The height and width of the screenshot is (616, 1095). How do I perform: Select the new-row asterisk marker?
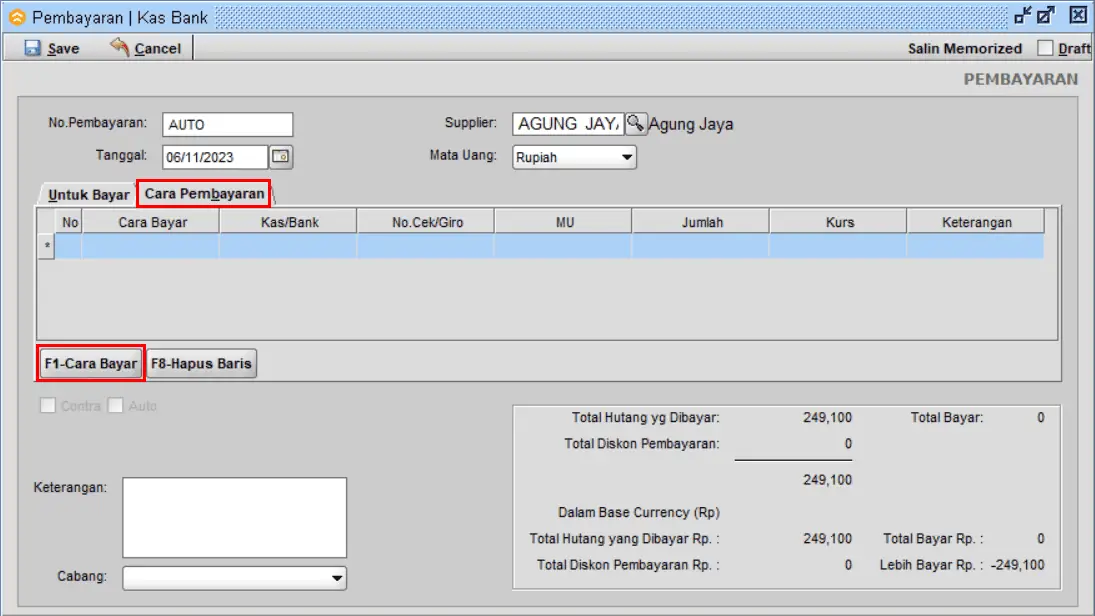tap(47, 246)
